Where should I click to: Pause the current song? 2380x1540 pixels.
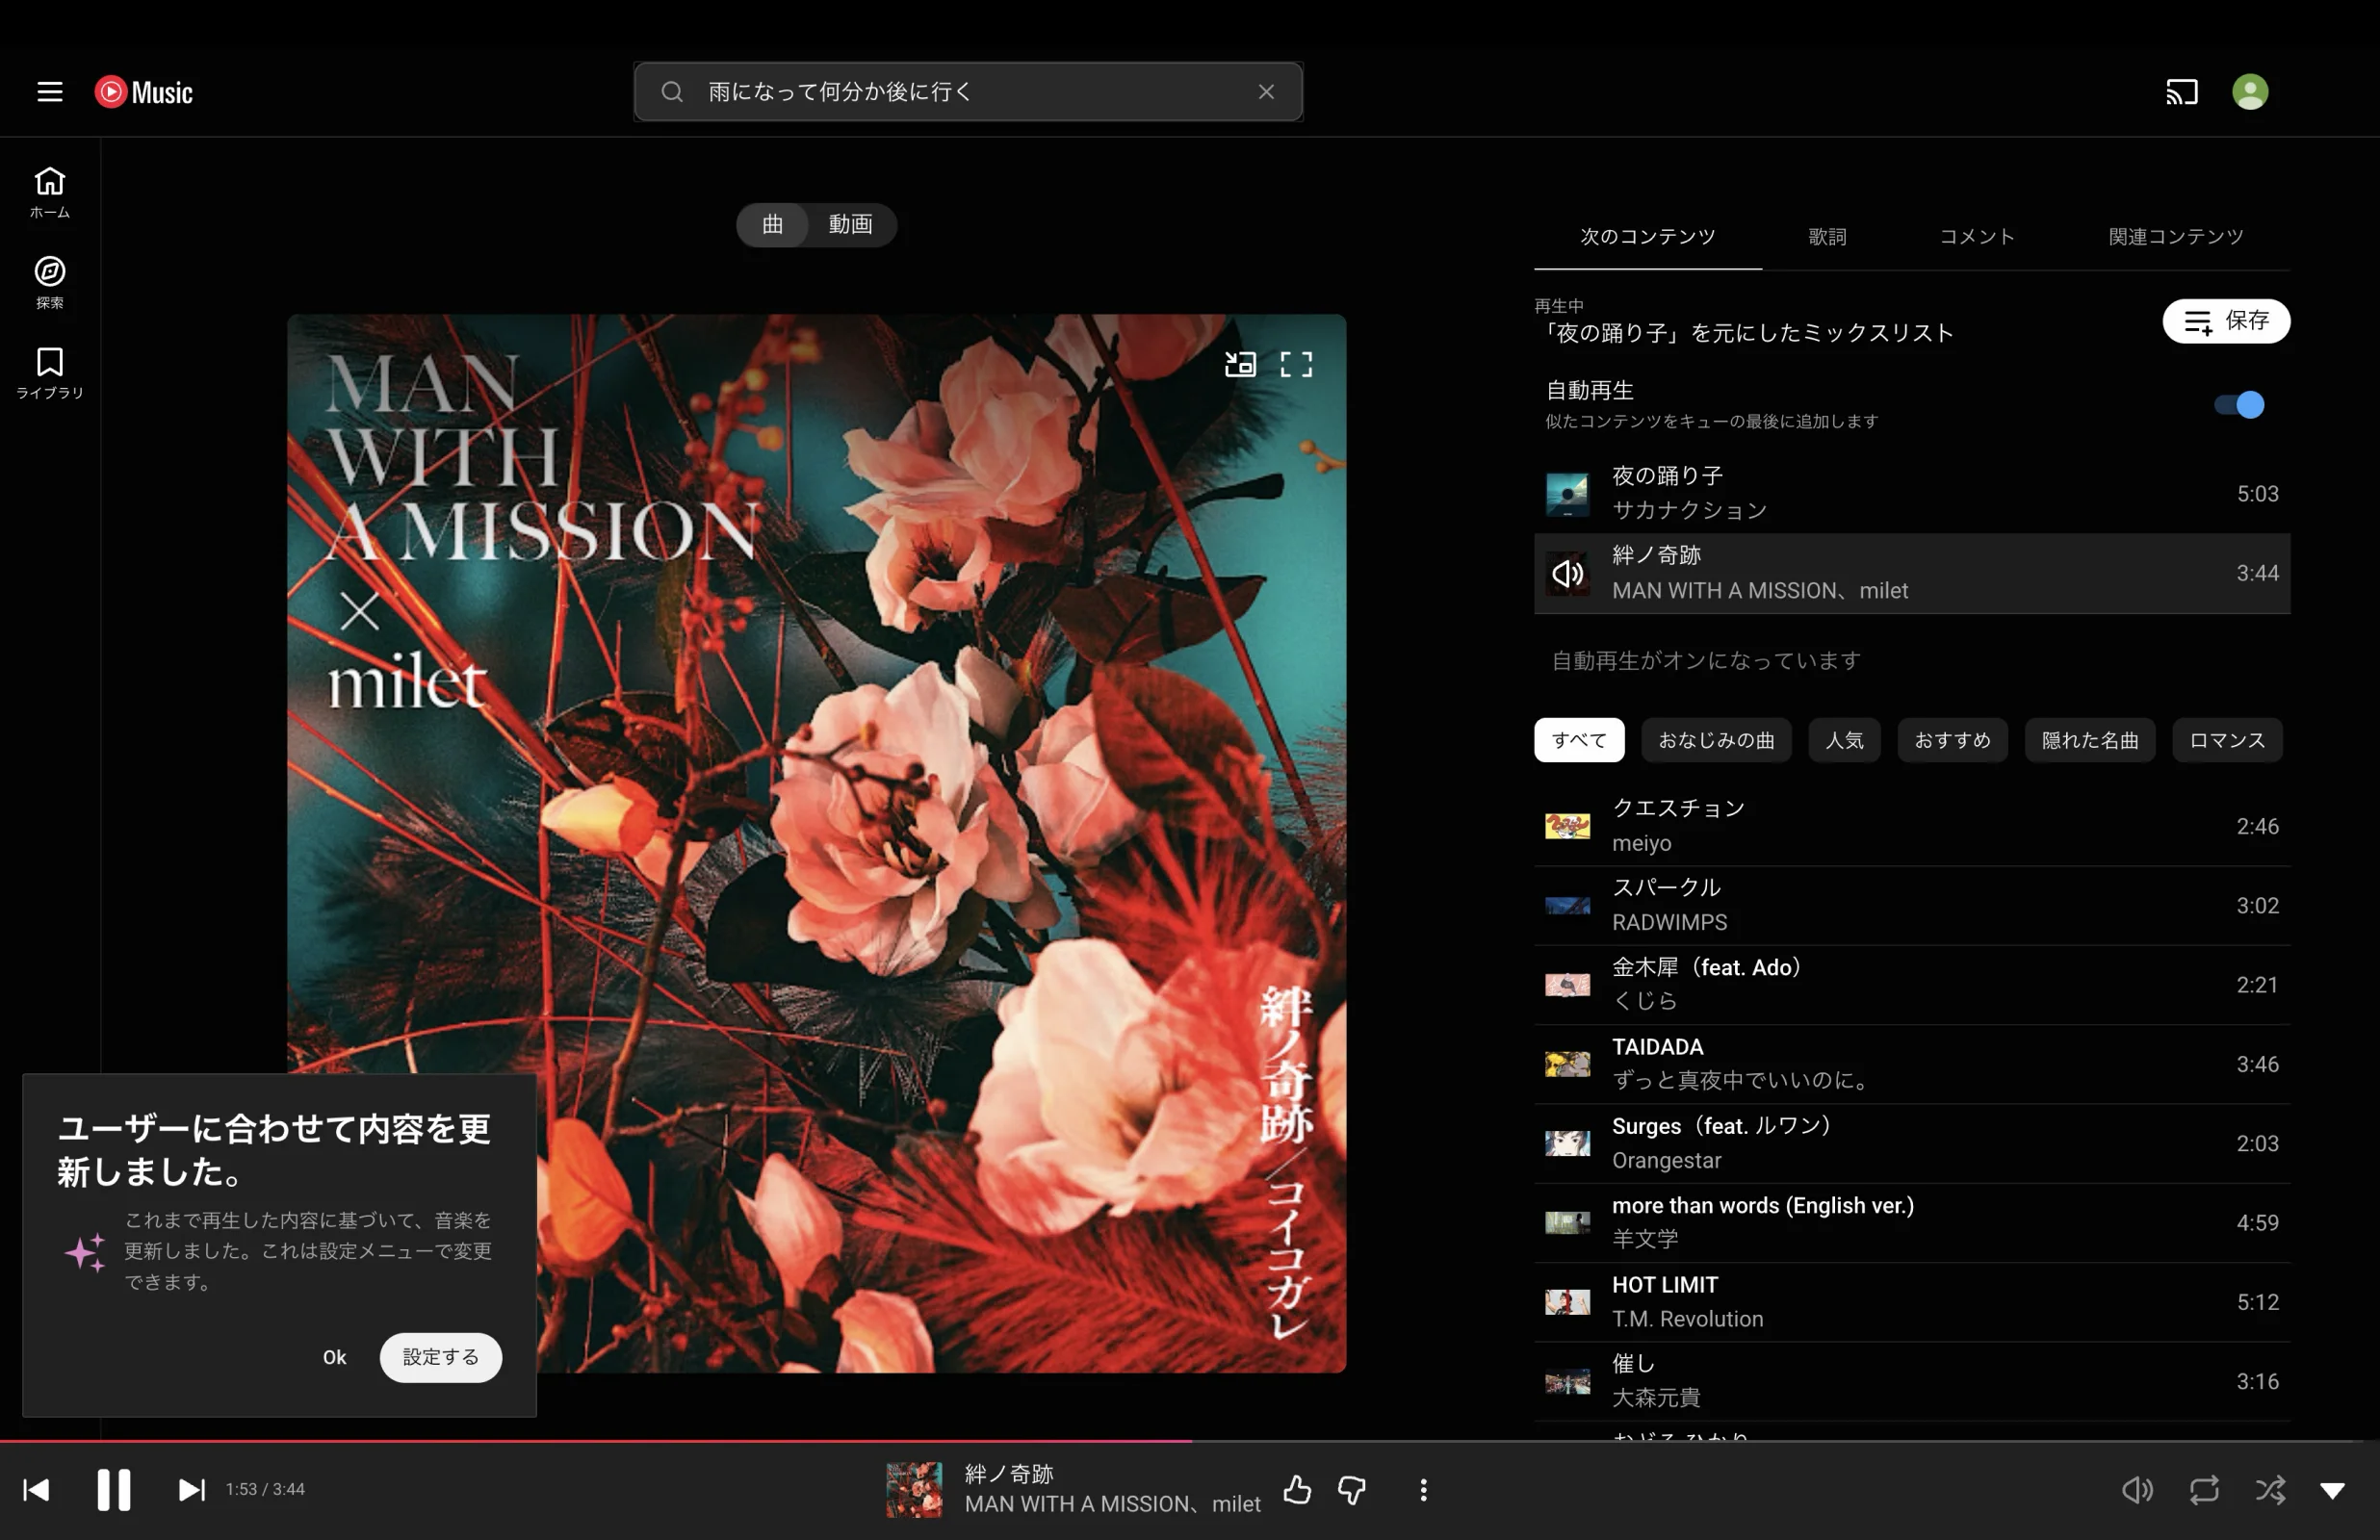114,1490
